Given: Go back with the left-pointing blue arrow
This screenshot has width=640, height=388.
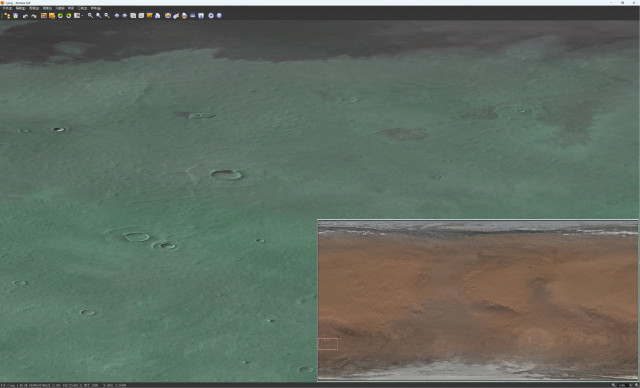Looking at the screenshot, I should 117,16.
